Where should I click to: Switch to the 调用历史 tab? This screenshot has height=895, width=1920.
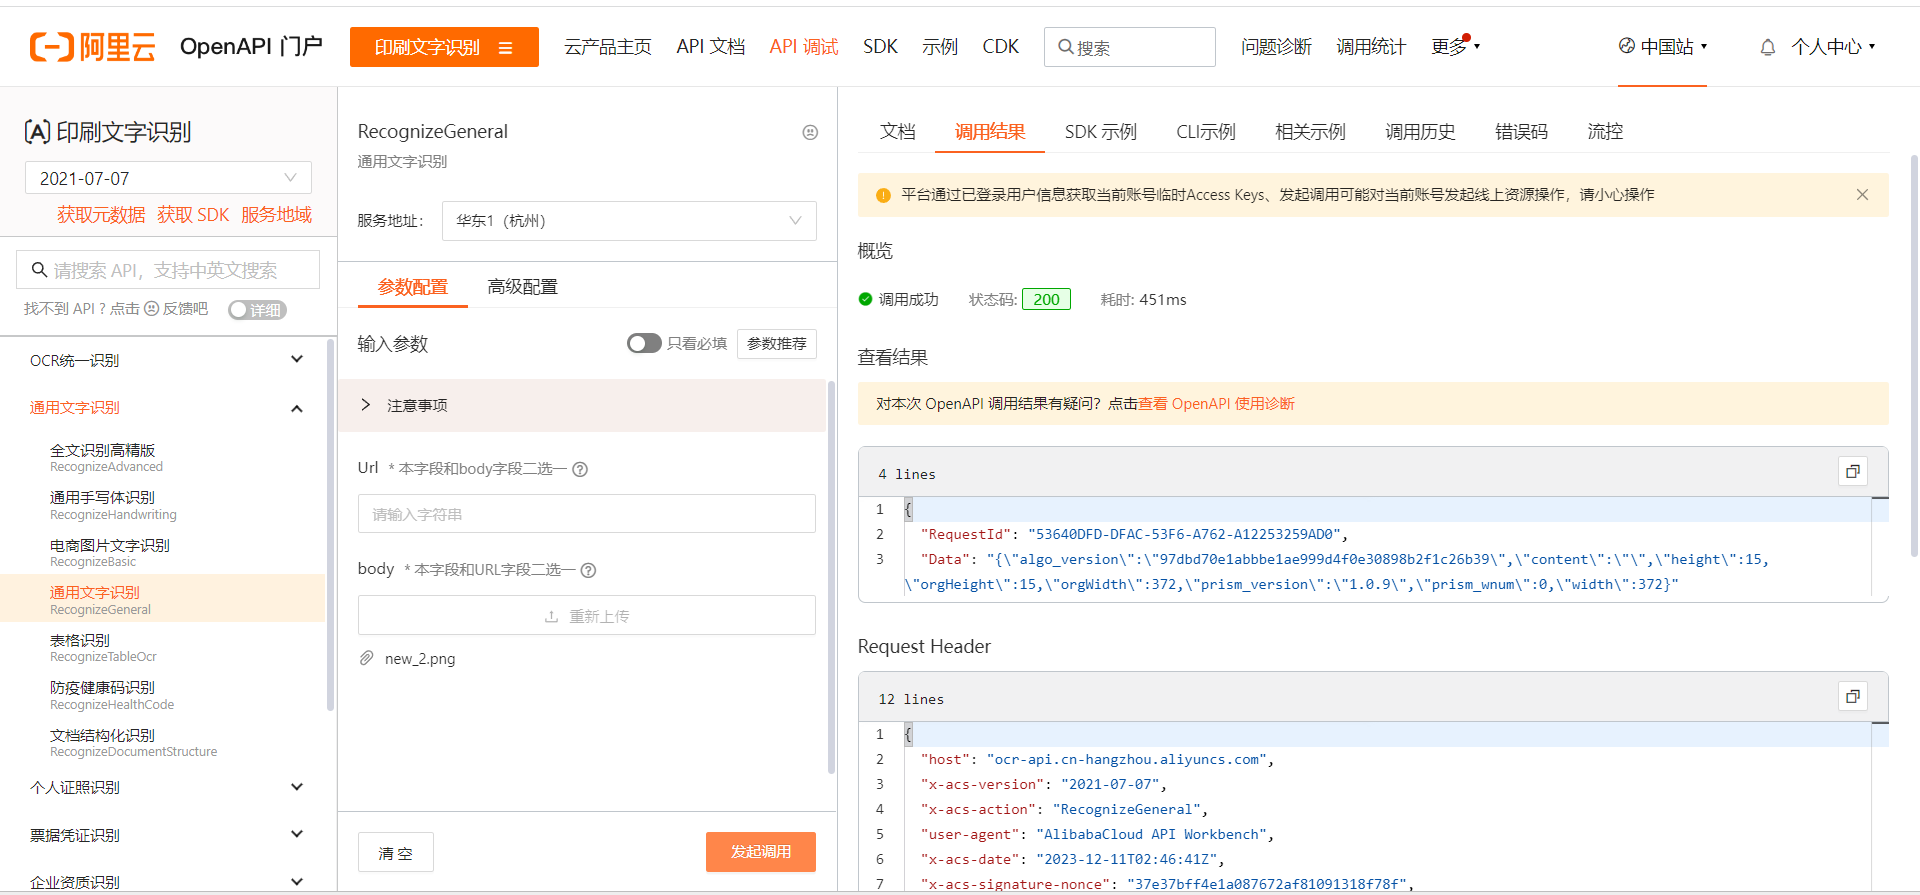tap(1420, 132)
